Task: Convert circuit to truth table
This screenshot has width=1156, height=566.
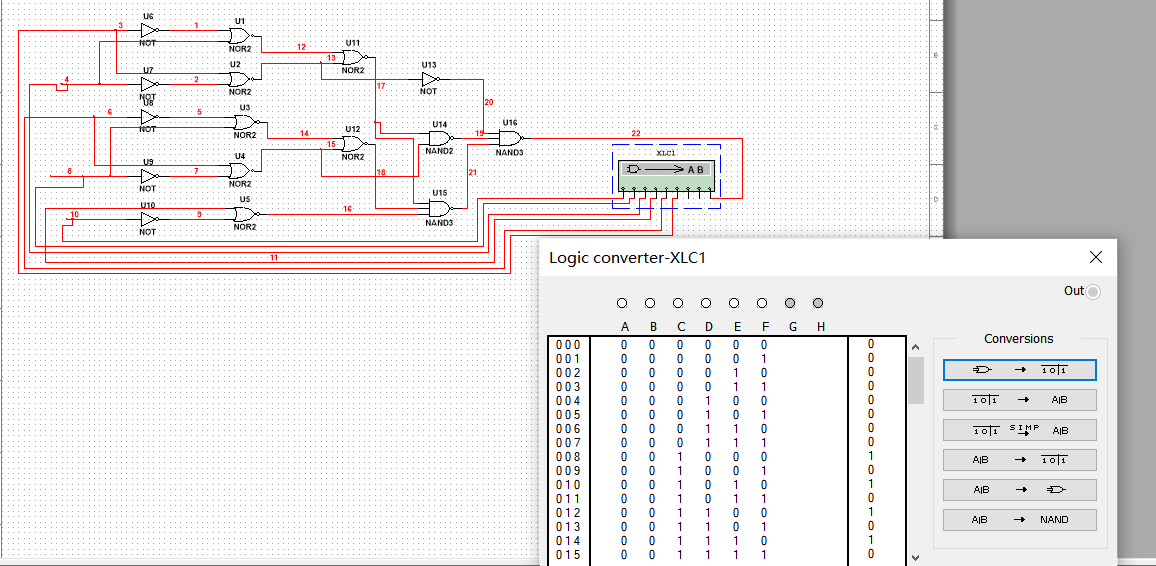Action: tap(1020, 370)
